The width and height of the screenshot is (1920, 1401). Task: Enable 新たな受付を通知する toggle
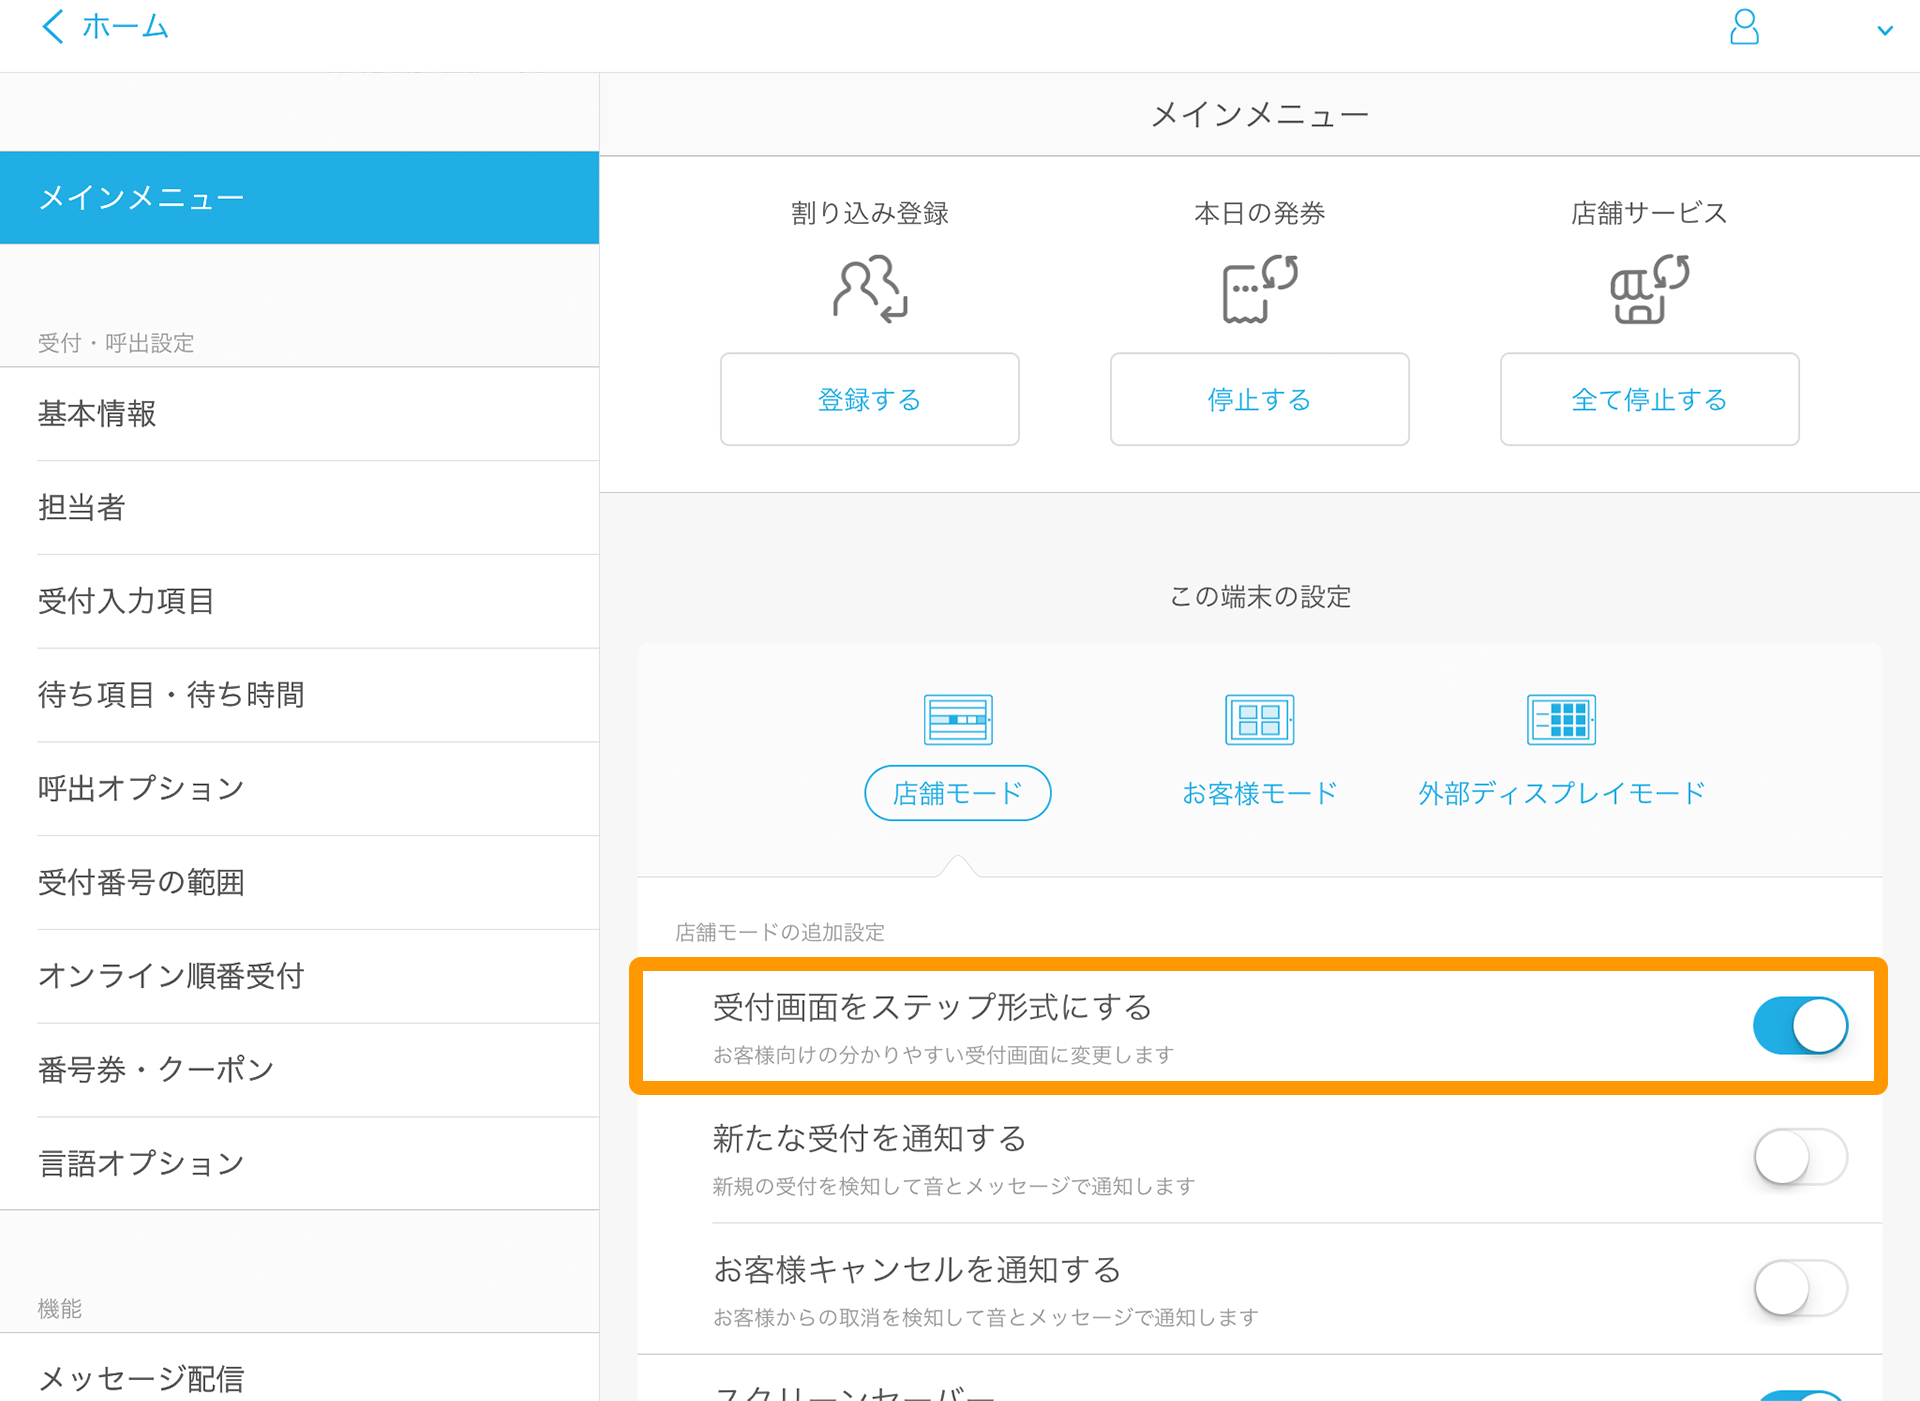click(1800, 1157)
